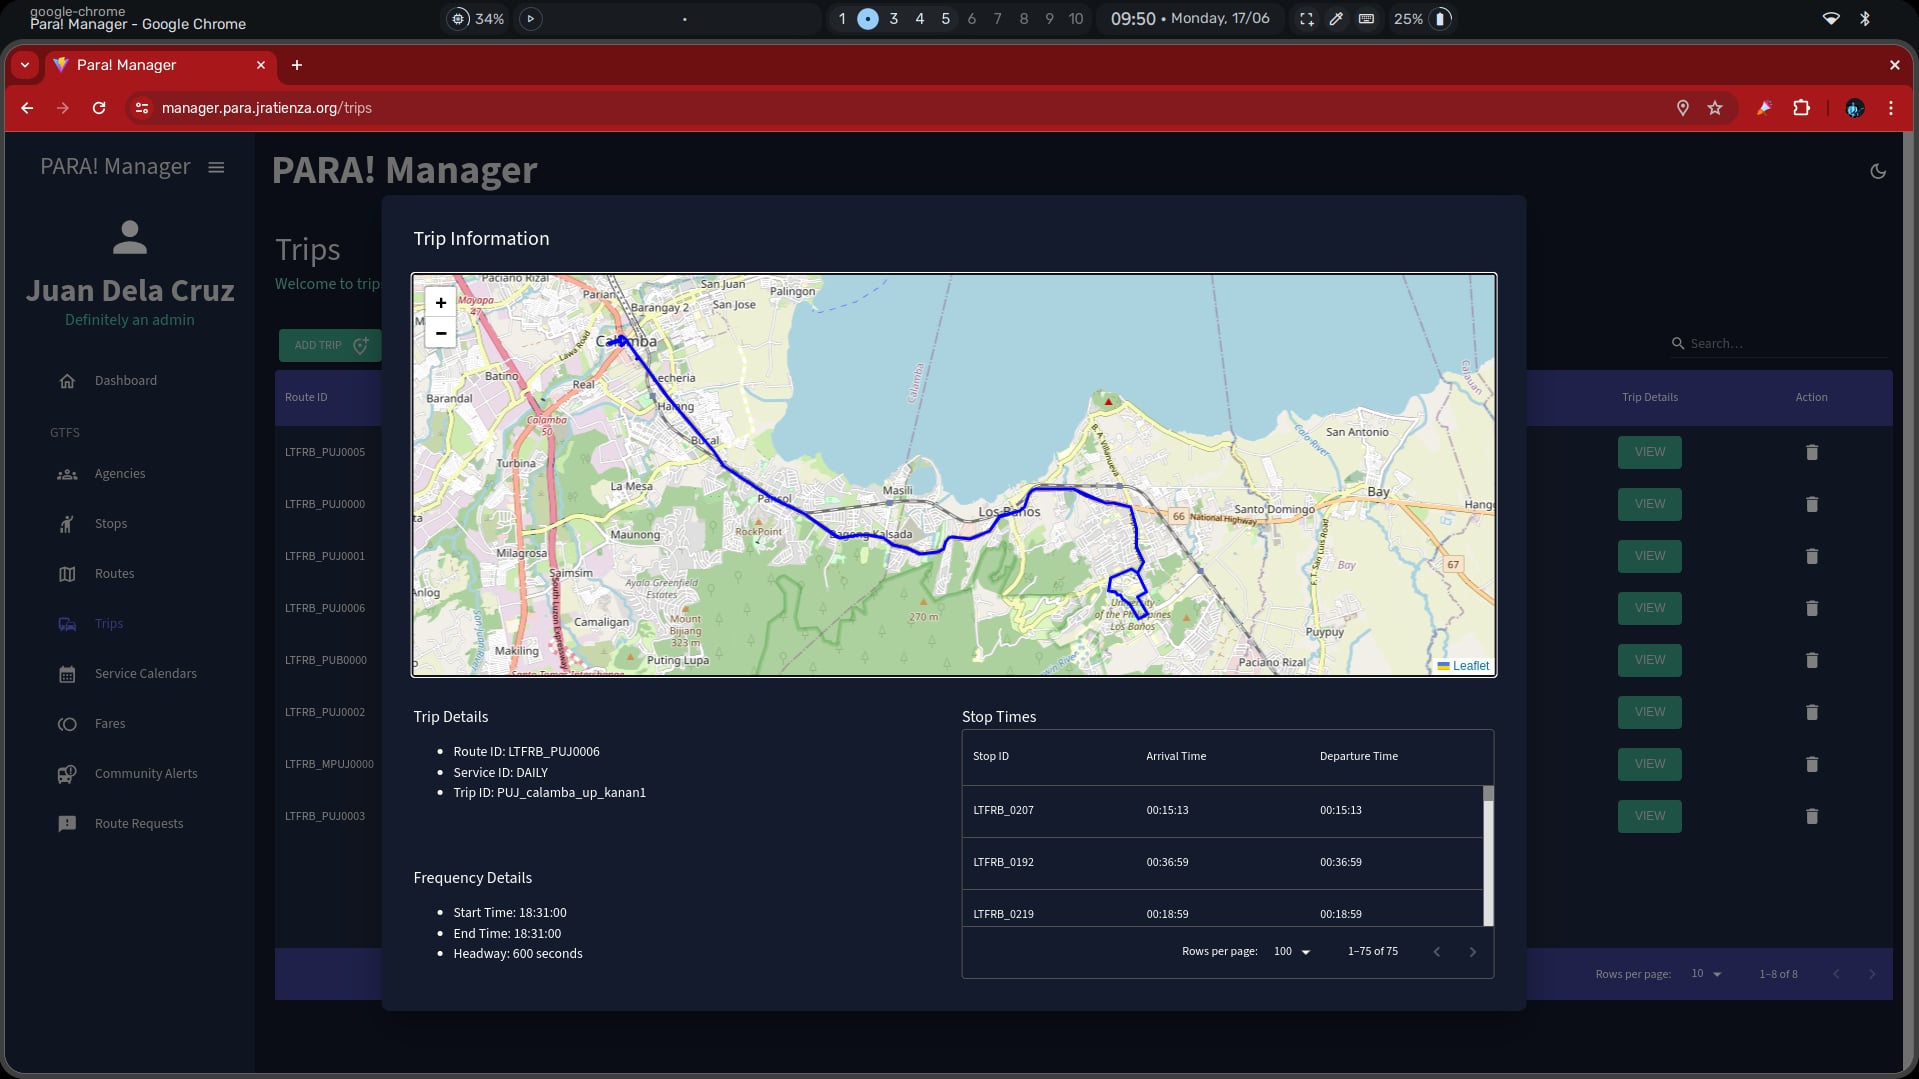Click the Routes map icon
This screenshot has width=1919, height=1079.
[67, 574]
